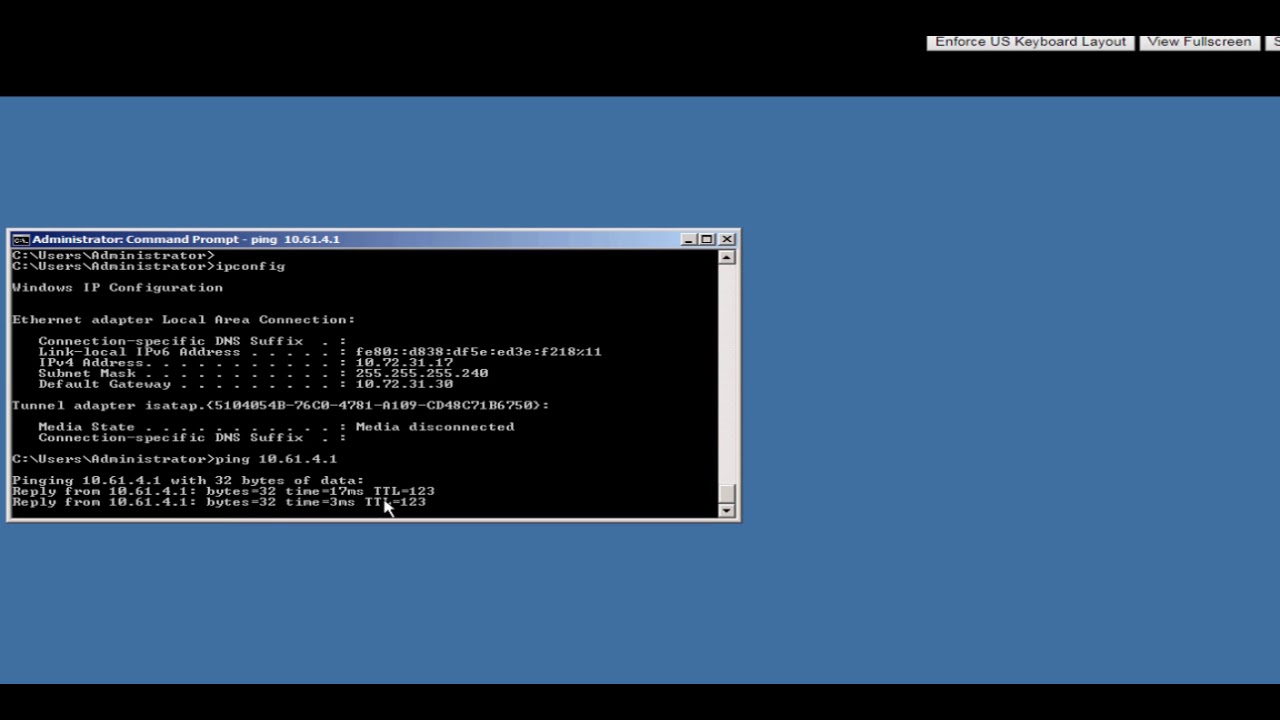The width and height of the screenshot is (1280, 720).
Task: Click the 'Pinging 10.61.4.1 with 32 bytes' line
Action: [188, 481]
